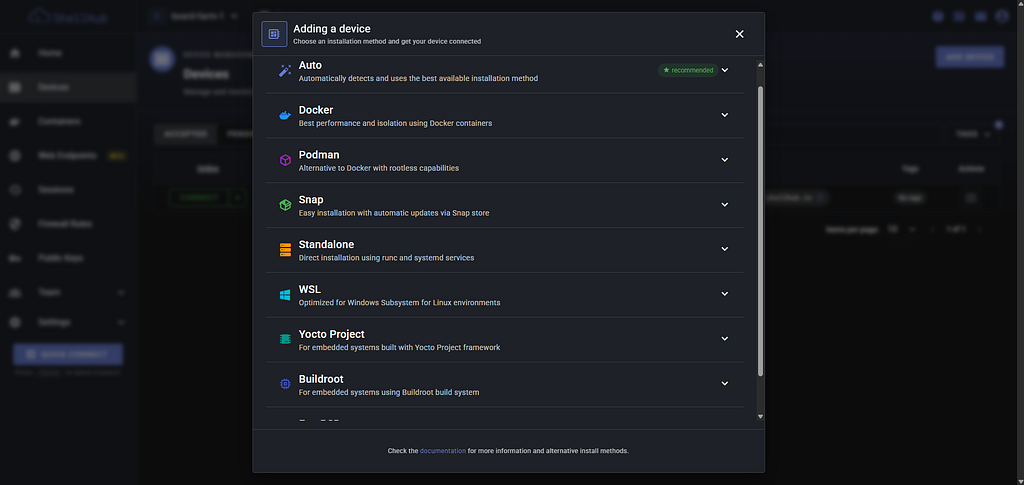Click Quick Connect button in background sidebar
Screen dimensions: 1024x485
click(68, 354)
